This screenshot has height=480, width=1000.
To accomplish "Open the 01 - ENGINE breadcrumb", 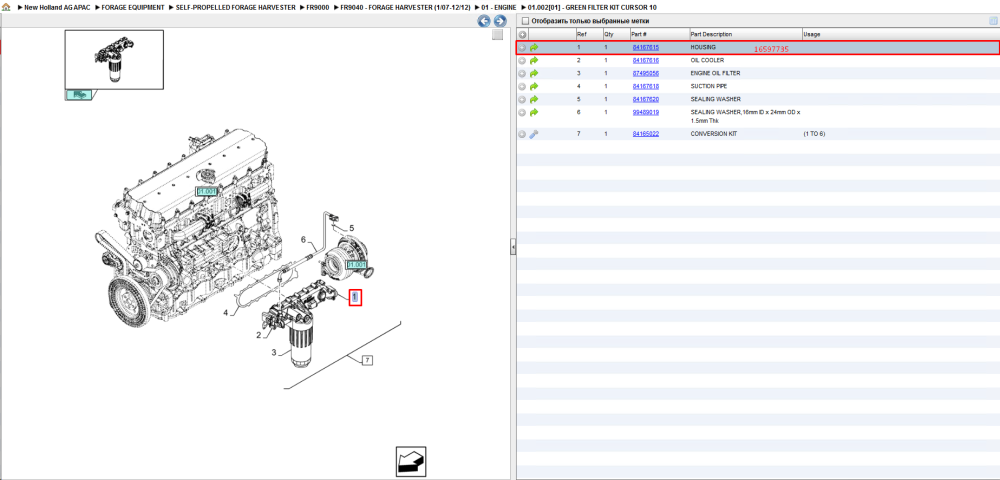I will coord(499,7).
